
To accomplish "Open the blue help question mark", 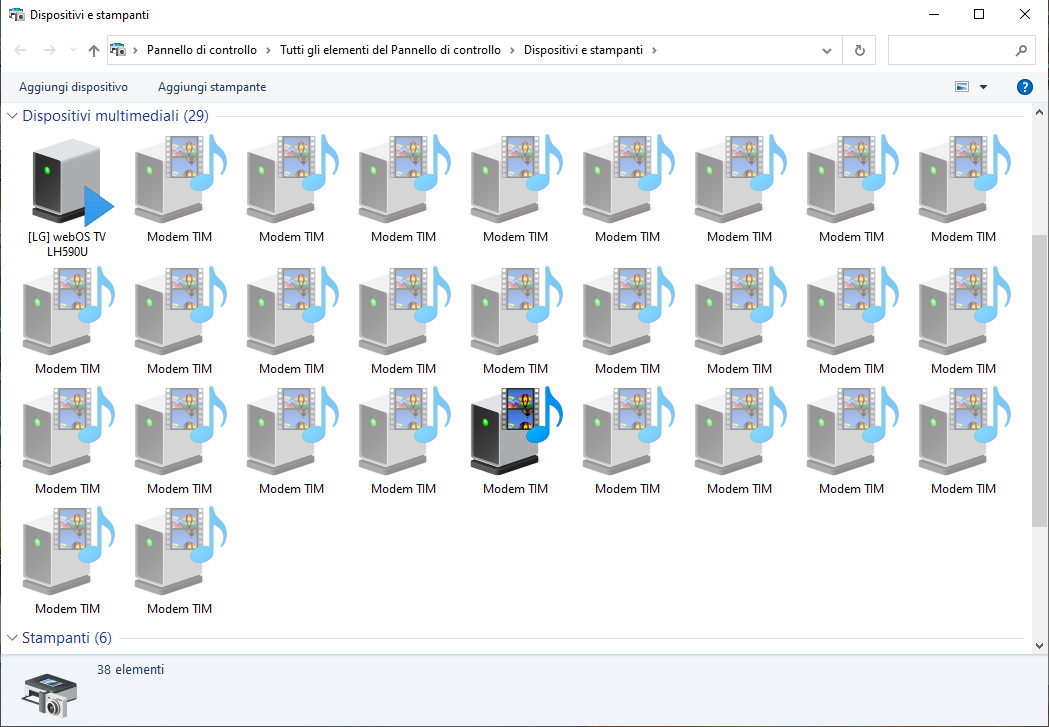I will pyautogui.click(x=1024, y=87).
